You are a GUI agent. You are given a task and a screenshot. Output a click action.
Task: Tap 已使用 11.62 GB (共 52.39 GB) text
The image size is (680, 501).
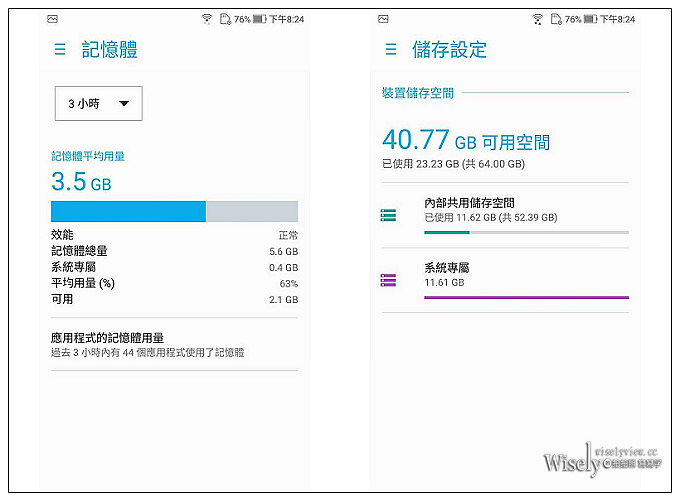tap(491, 217)
